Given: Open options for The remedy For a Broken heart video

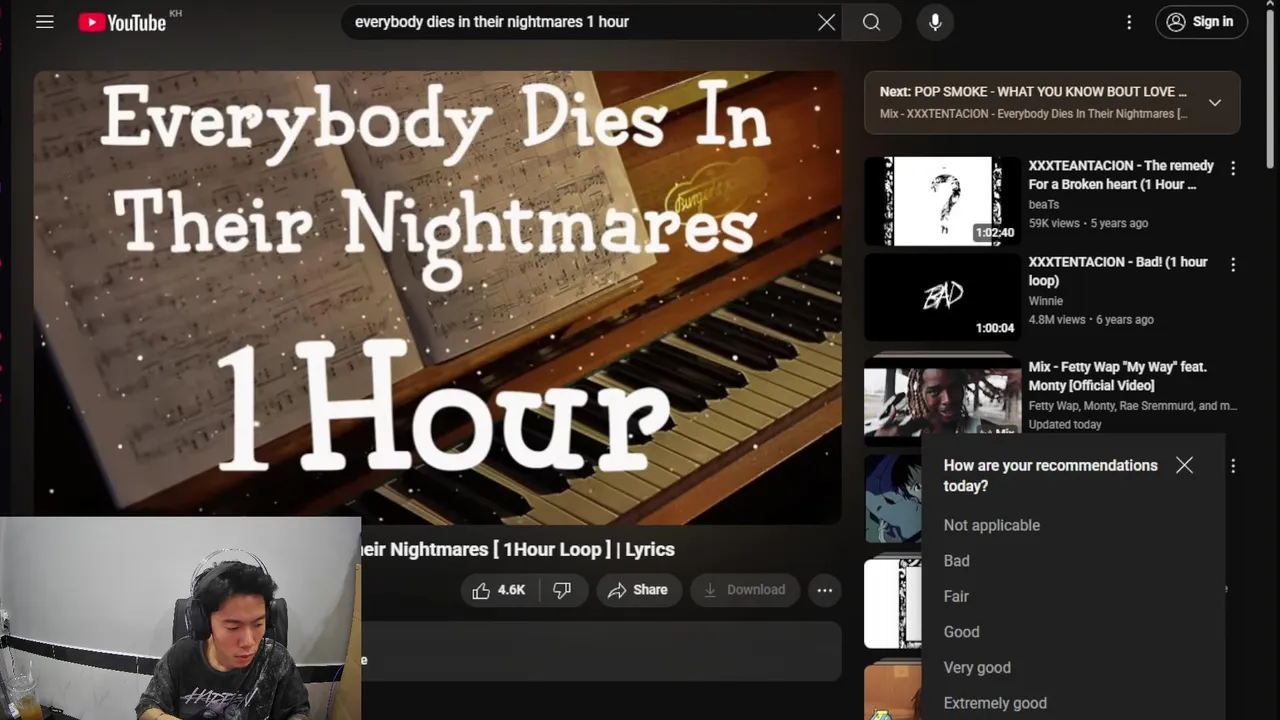Looking at the screenshot, I should (1233, 169).
